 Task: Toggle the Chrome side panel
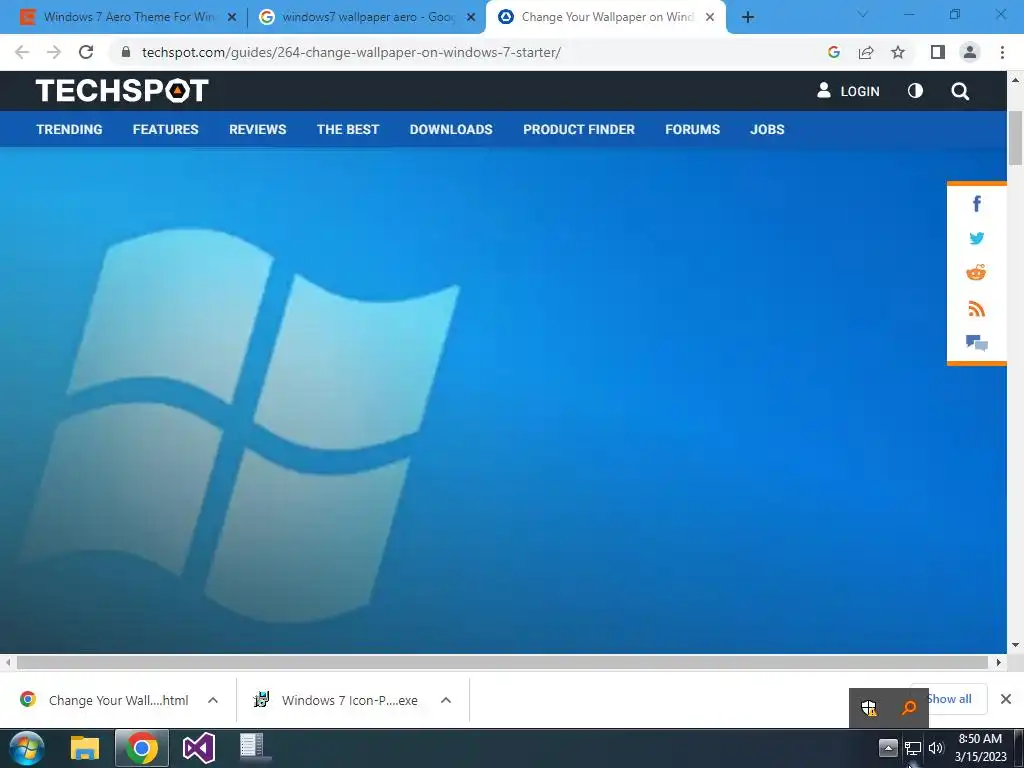[x=938, y=52]
